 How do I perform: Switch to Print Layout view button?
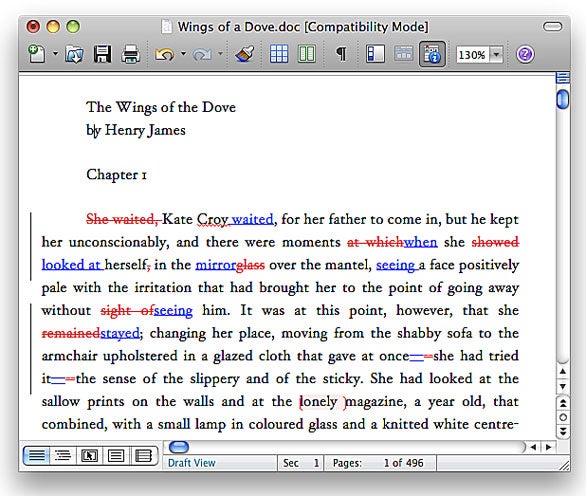click(x=116, y=456)
